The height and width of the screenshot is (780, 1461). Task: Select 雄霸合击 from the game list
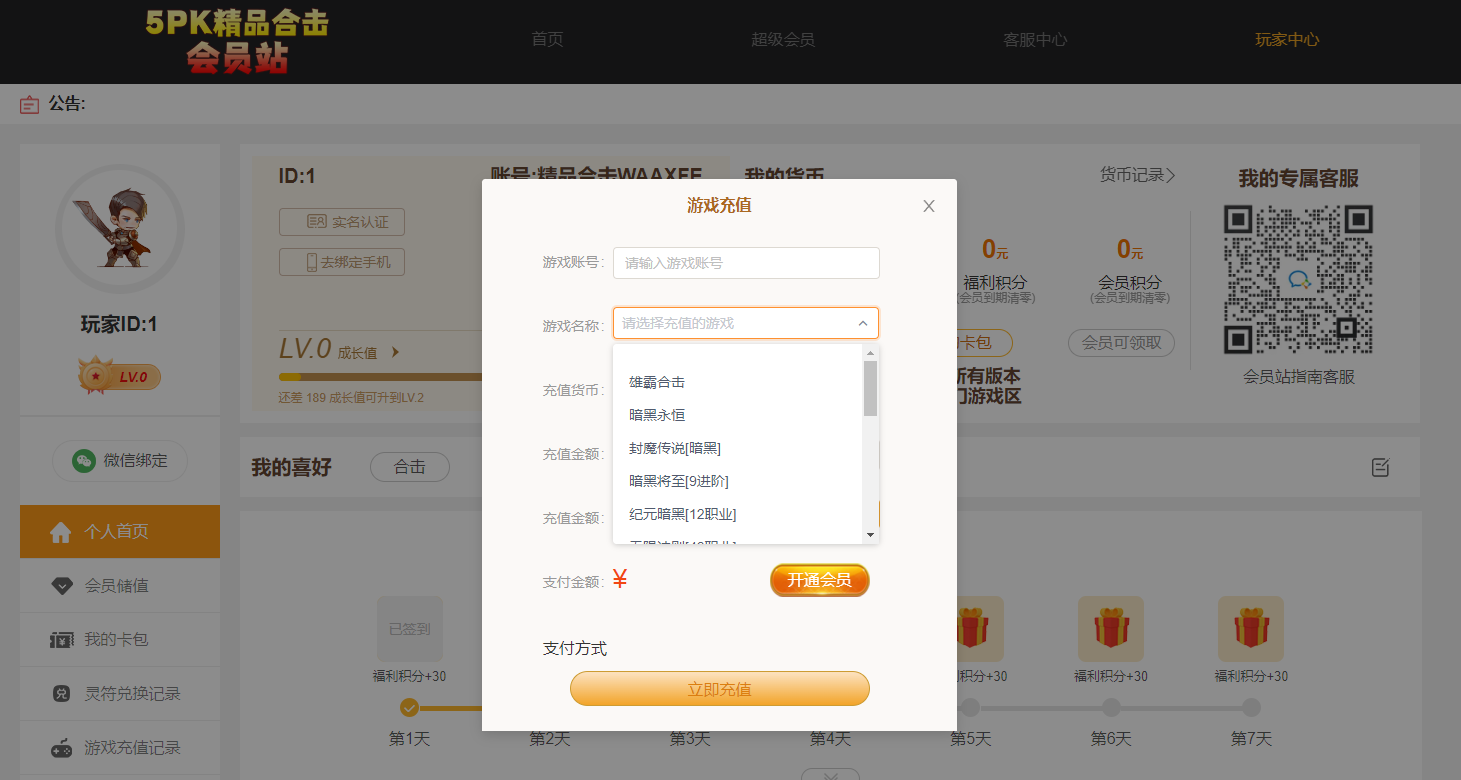[x=657, y=382]
